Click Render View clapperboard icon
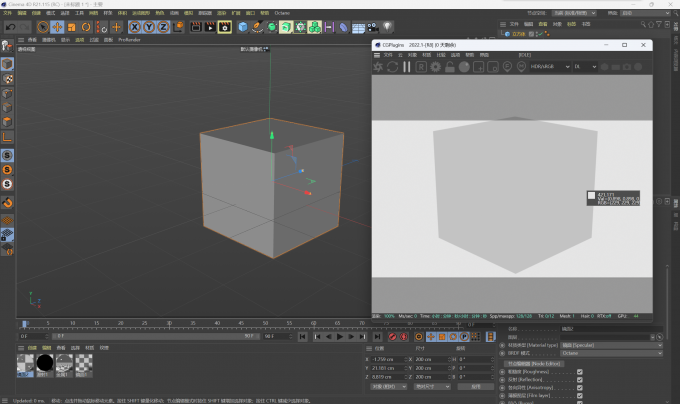Screen dimensions: 680x404 pos(196,27)
